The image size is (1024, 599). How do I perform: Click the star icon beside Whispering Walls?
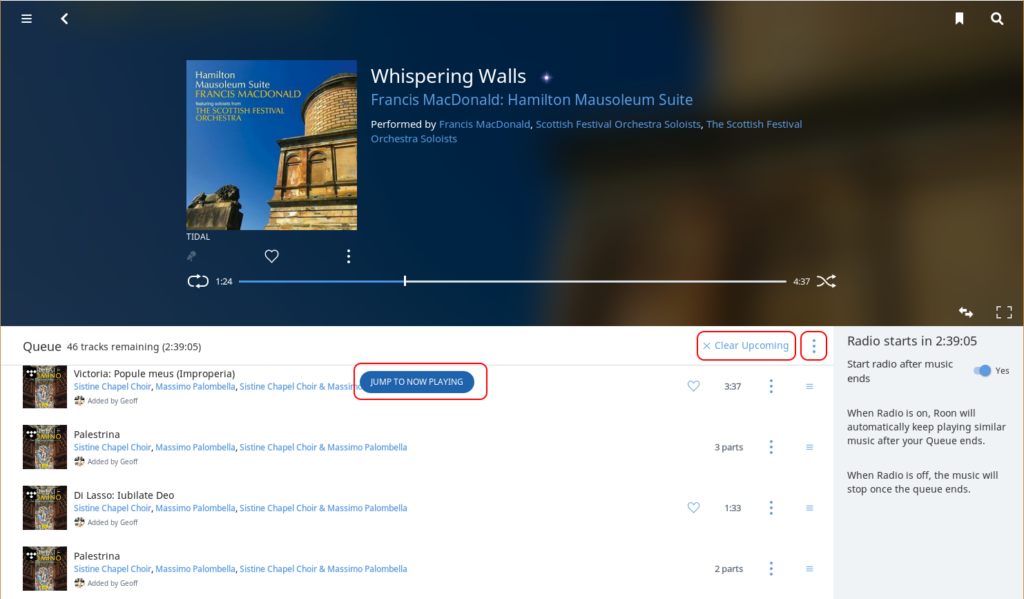tap(547, 78)
